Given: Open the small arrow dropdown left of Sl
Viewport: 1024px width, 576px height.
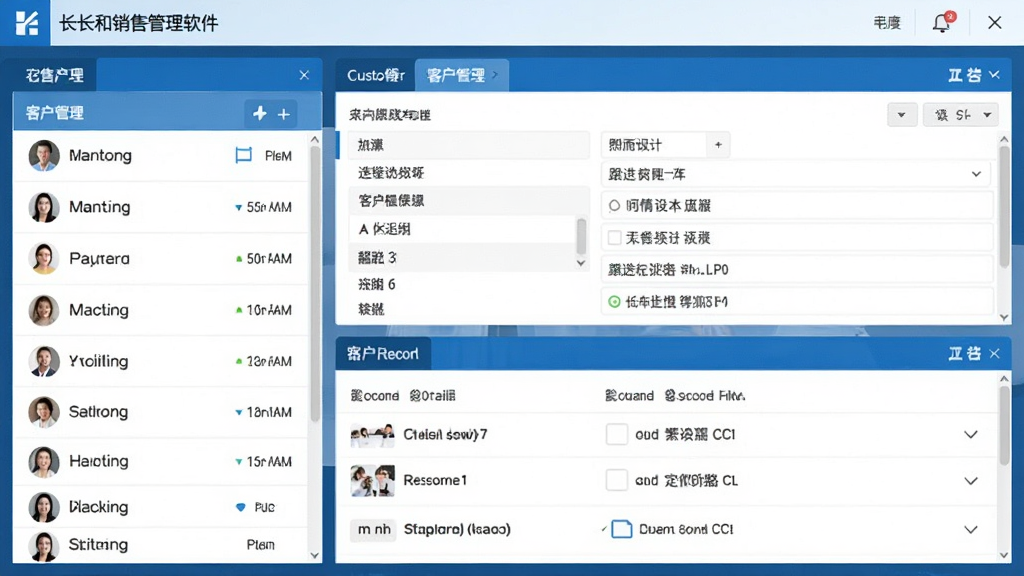Looking at the screenshot, I should pyautogui.click(x=902, y=115).
